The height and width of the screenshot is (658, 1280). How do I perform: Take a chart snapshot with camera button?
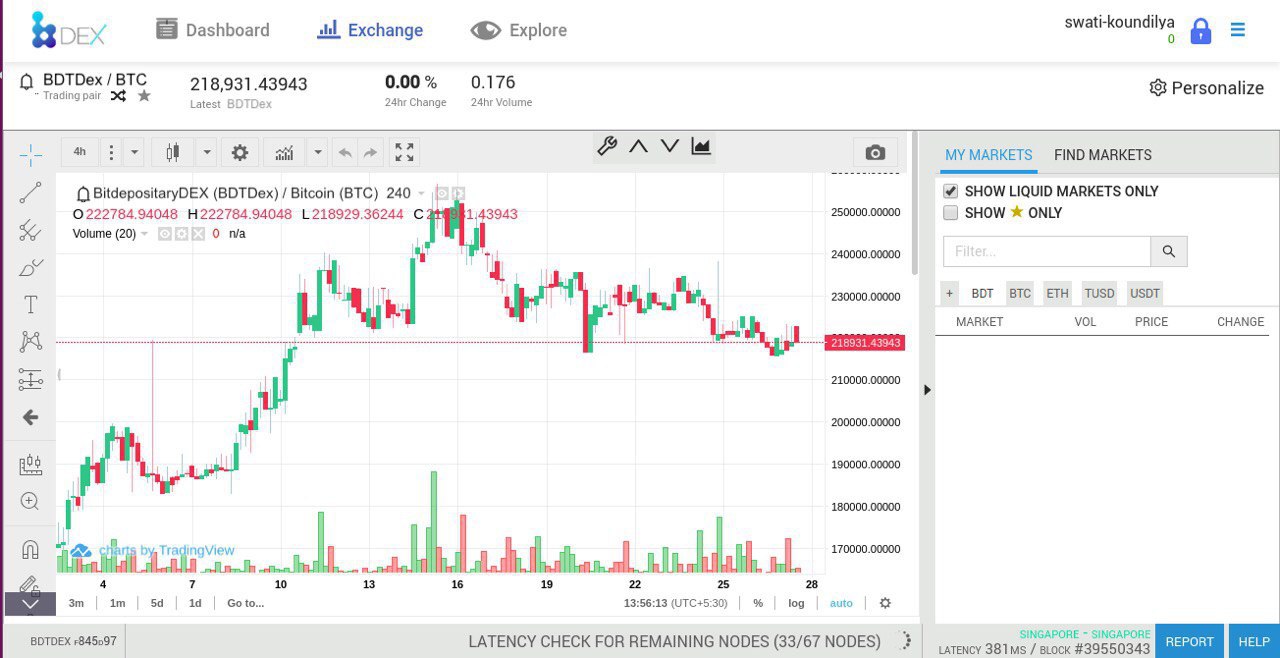click(x=875, y=152)
